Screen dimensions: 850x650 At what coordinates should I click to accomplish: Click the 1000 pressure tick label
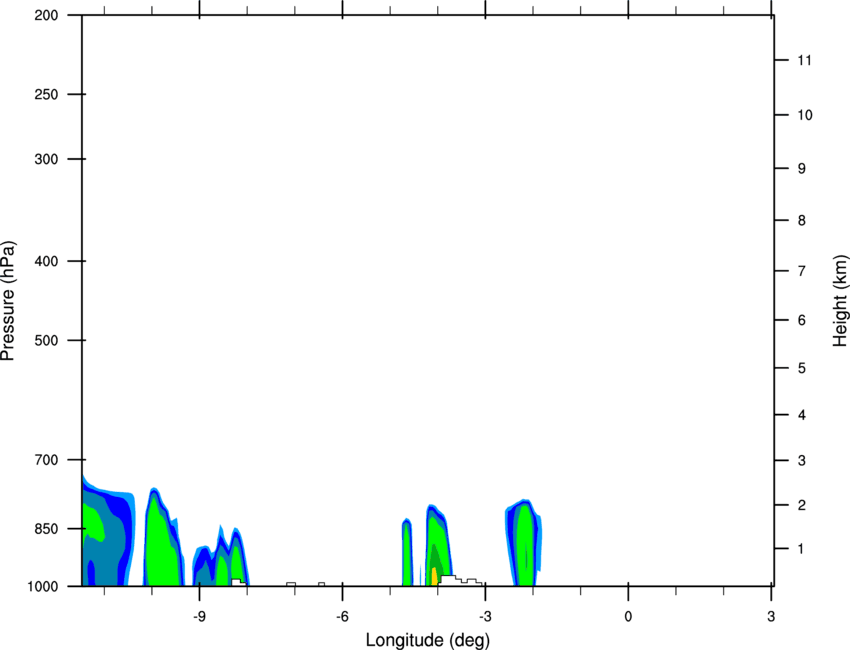pos(43,587)
